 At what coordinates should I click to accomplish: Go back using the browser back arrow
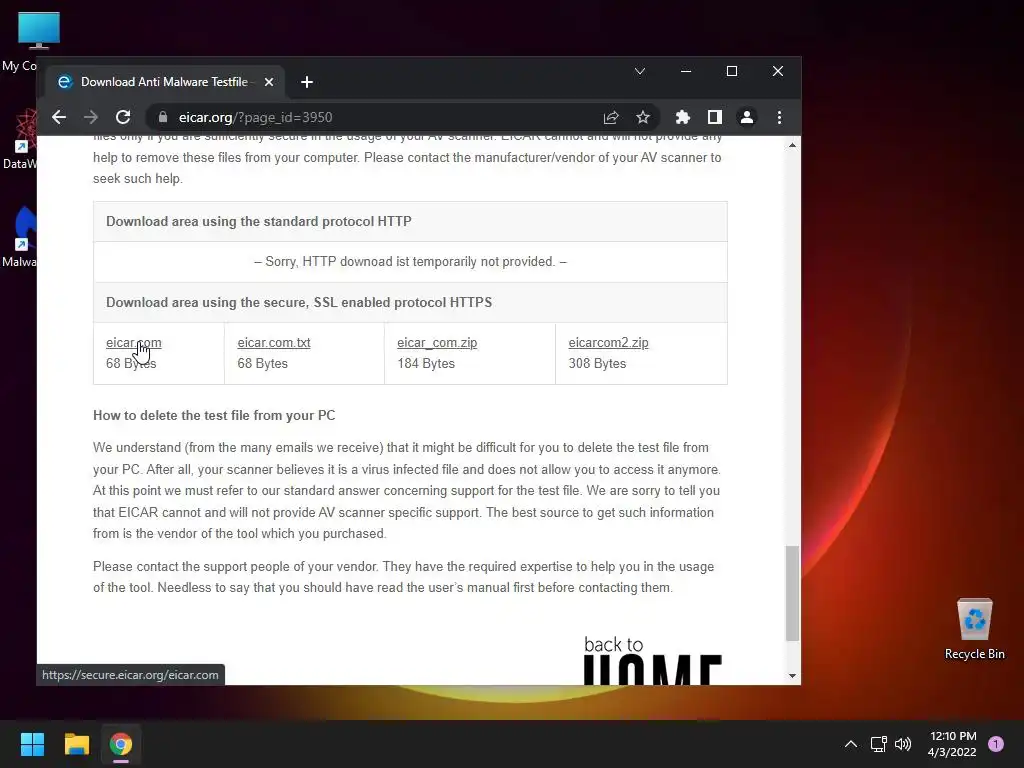coord(59,118)
